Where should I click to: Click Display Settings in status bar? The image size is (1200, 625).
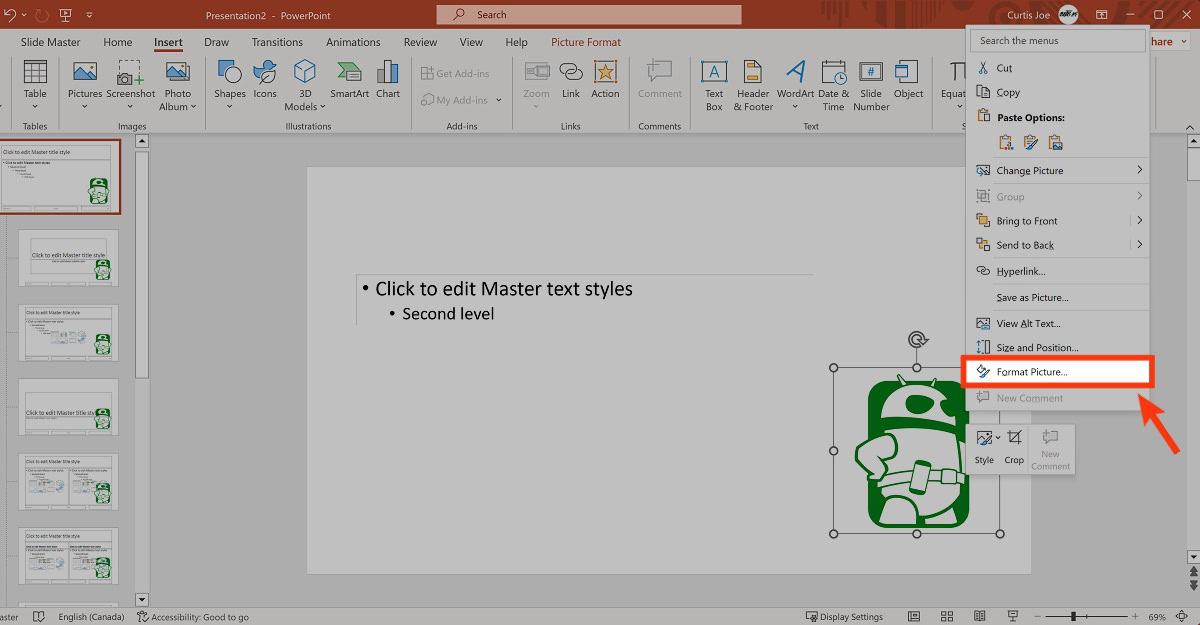(x=844, y=617)
